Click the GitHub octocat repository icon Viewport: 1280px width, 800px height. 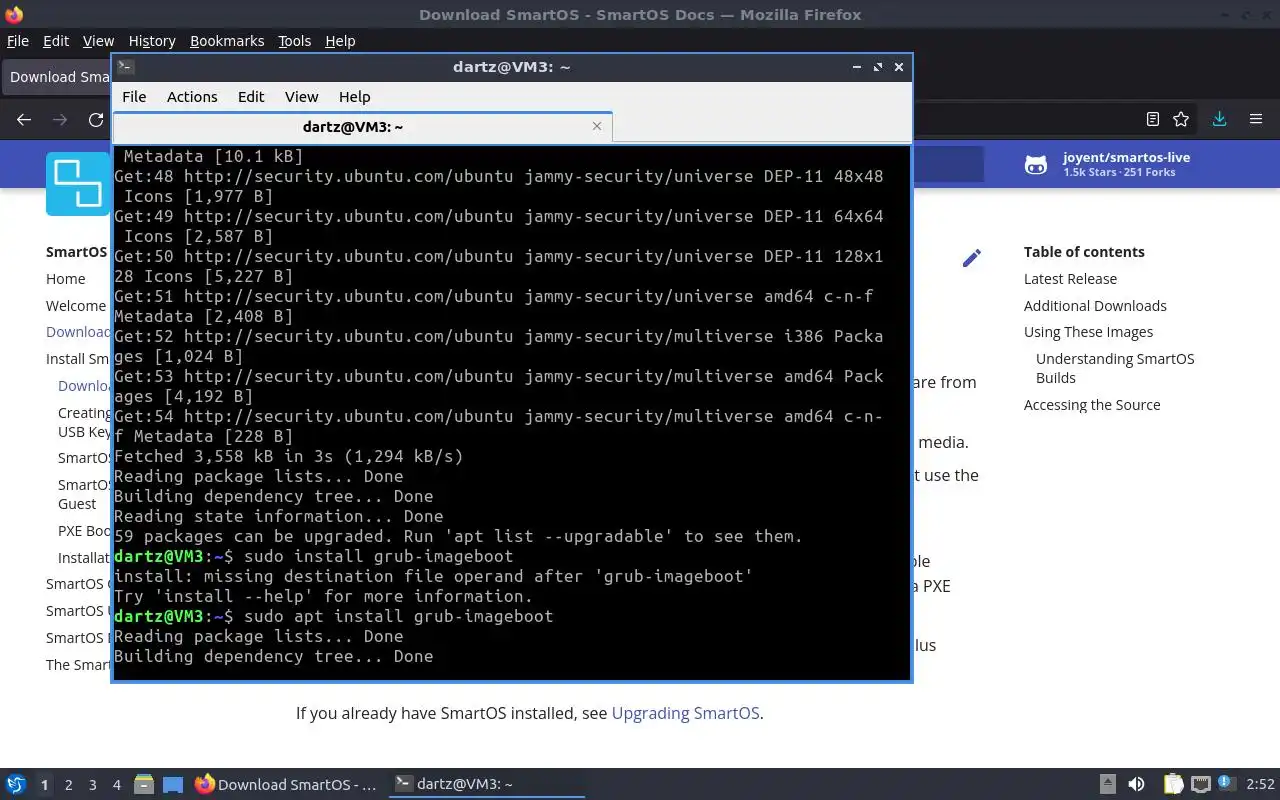tap(1036, 165)
